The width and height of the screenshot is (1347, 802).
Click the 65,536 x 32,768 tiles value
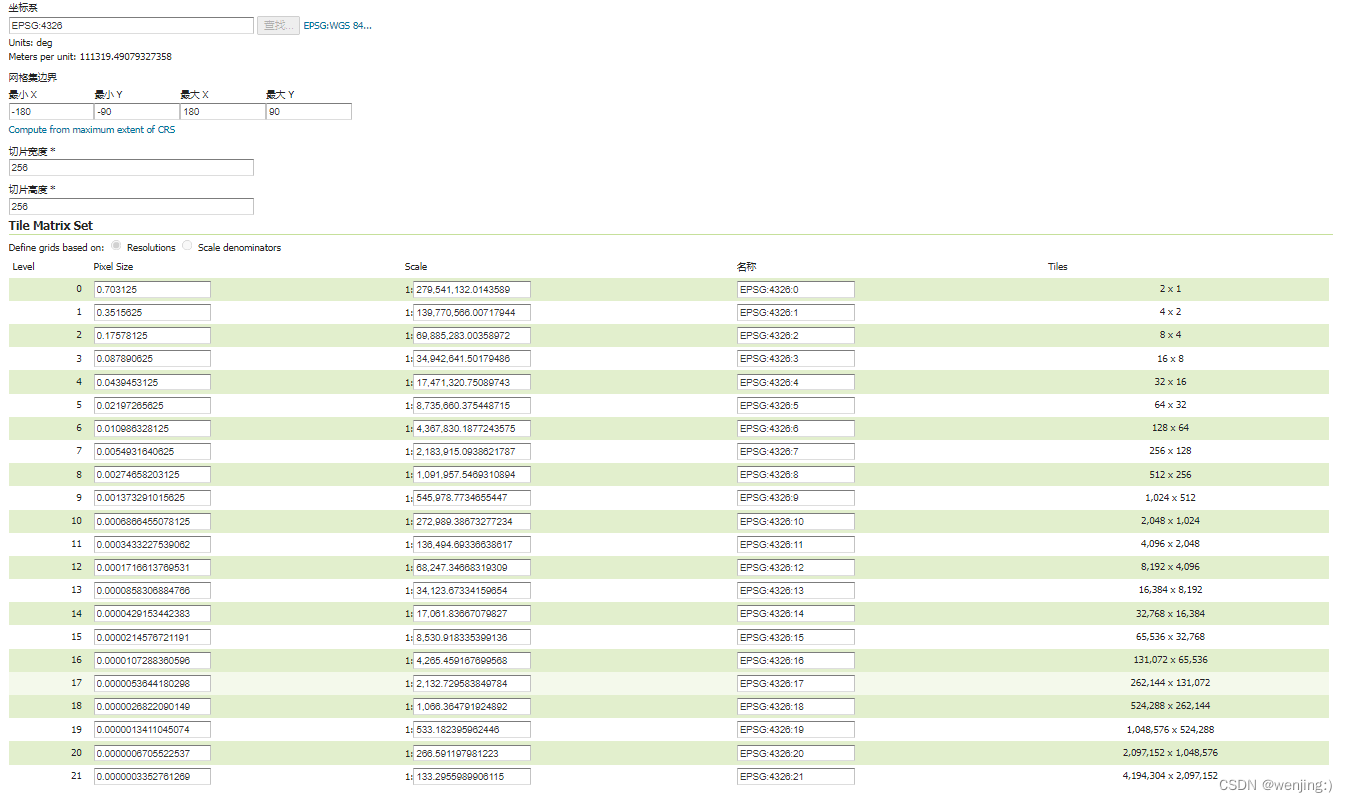[1170, 637]
